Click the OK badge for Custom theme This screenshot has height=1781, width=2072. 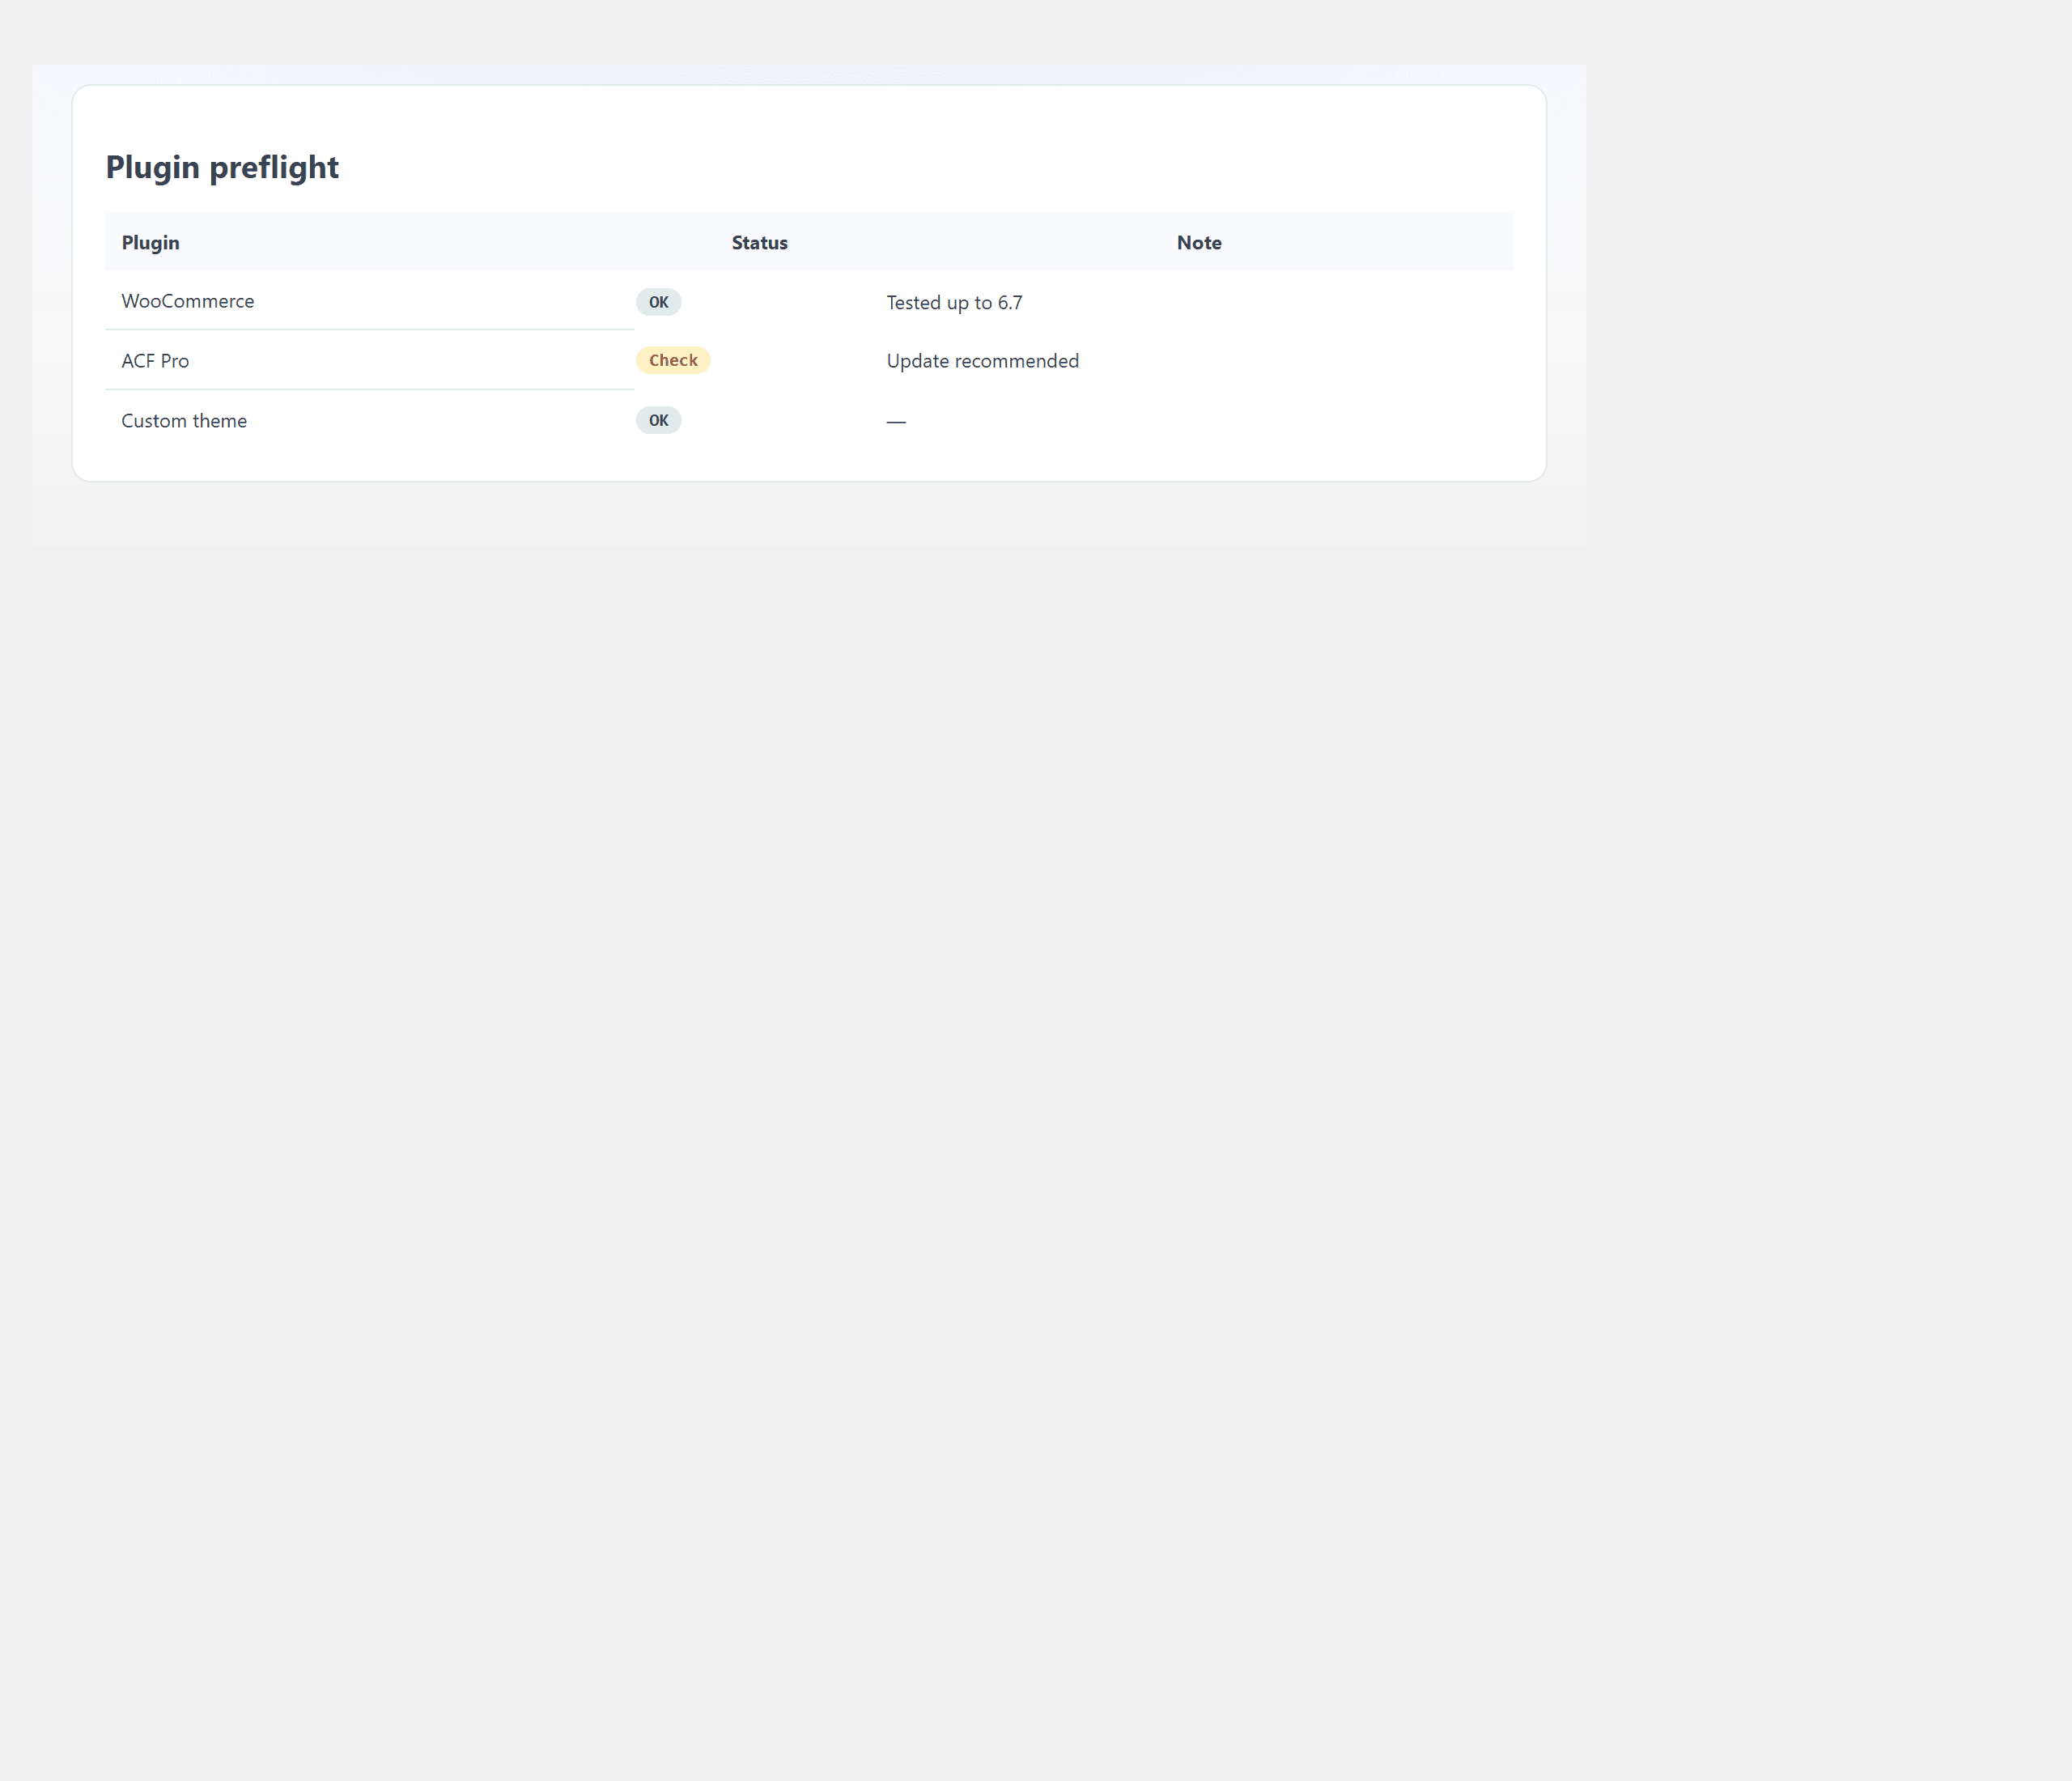658,420
